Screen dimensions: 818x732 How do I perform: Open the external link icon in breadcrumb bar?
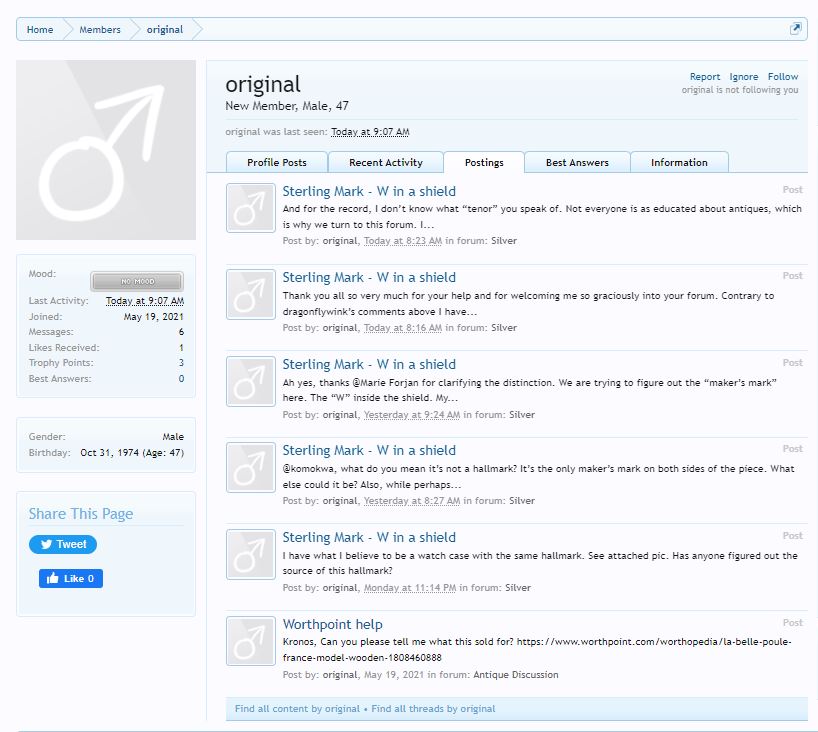pyautogui.click(x=795, y=29)
